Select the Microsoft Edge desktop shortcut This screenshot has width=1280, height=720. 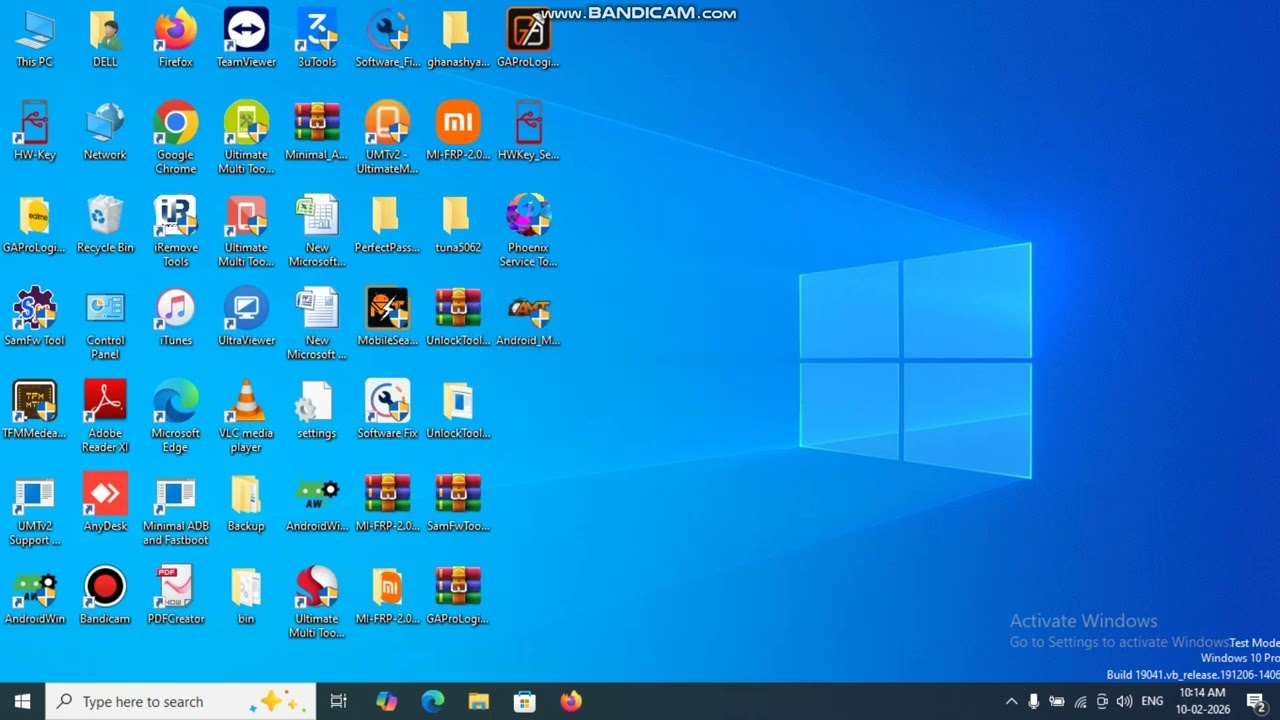[x=175, y=417]
